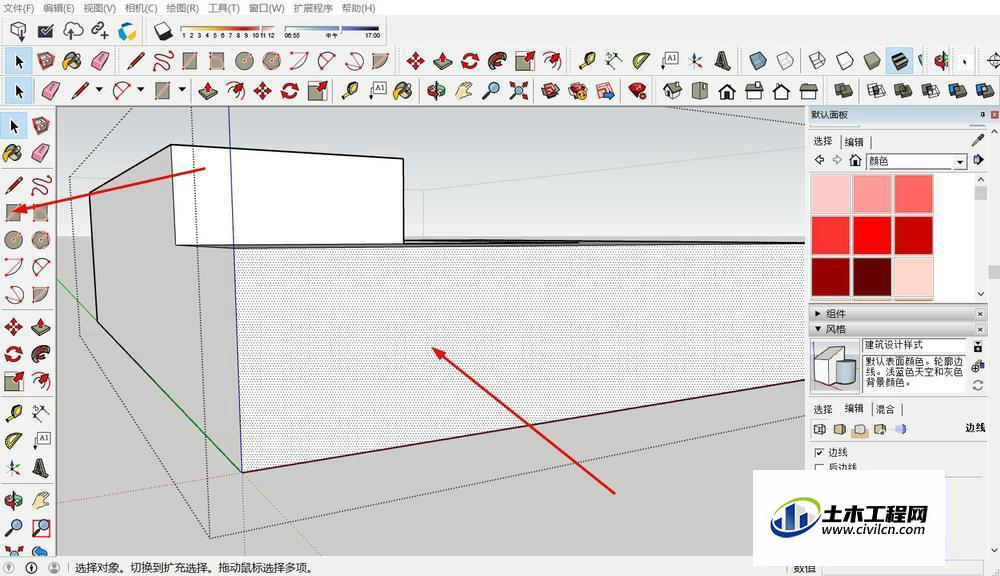The image size is (1000, 576).
Task: Click the link-plus reference icon
Action: tap(99, 30)
